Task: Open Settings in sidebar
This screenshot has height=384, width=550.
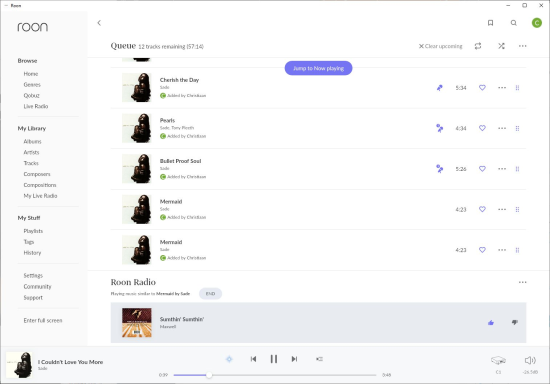Action: (33, 276)
